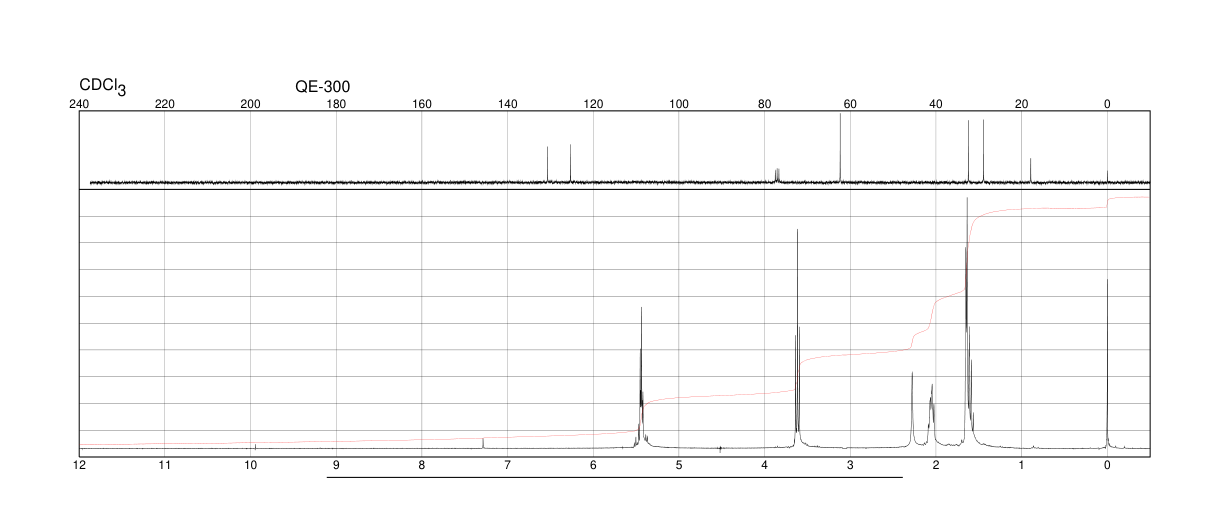This screenshot has height=528, width=1224.
Task: Click the 1 ppm label on proton axis
Action: [x=1022, y=465]
